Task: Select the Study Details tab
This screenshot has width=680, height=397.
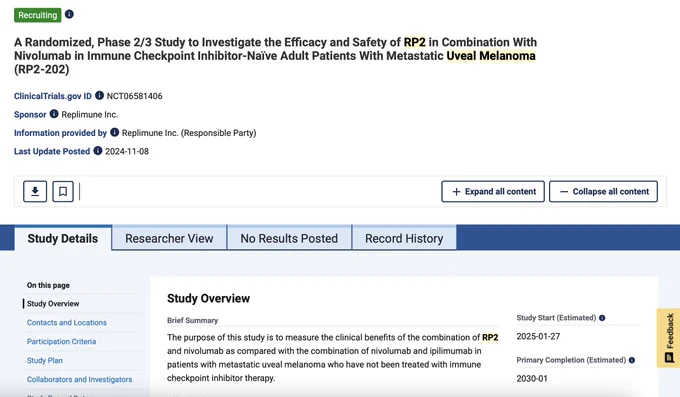Action: pyautogui.click(x=63, y=238)
